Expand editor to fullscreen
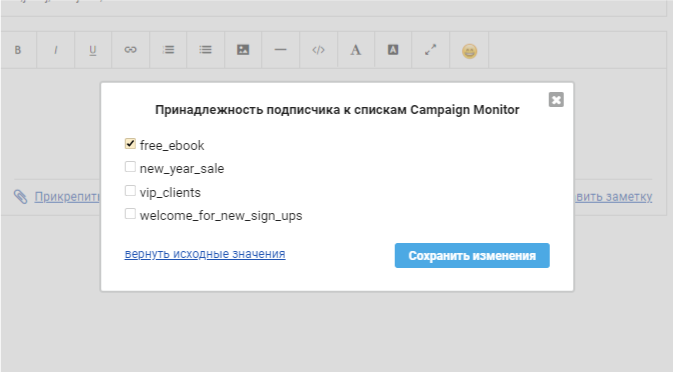 (430, 50)
